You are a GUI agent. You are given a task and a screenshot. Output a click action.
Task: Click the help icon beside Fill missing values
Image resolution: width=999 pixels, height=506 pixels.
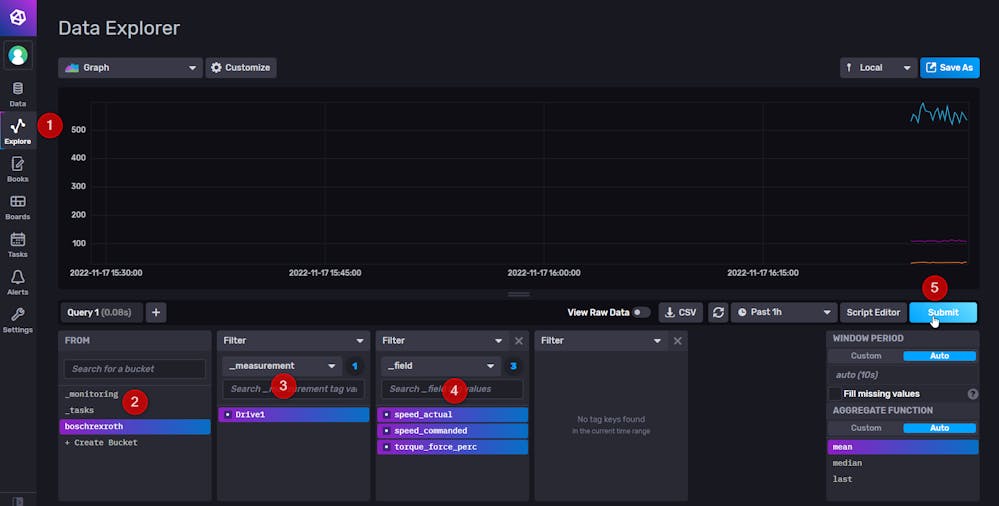coord(972,394)
